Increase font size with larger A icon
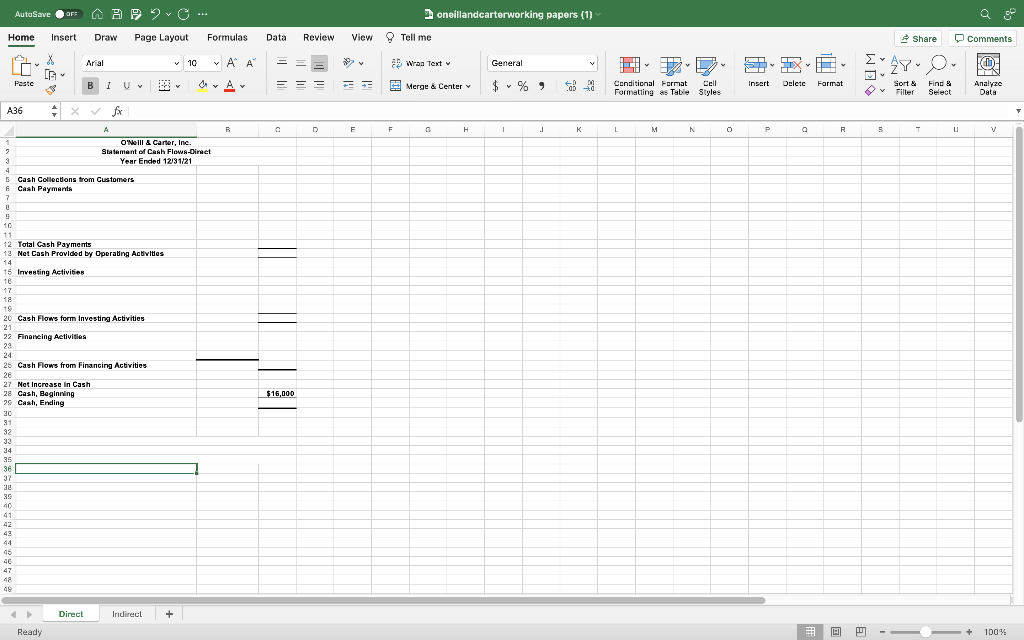This screenshot has width=1024, height=640. [x=231, y=63]
